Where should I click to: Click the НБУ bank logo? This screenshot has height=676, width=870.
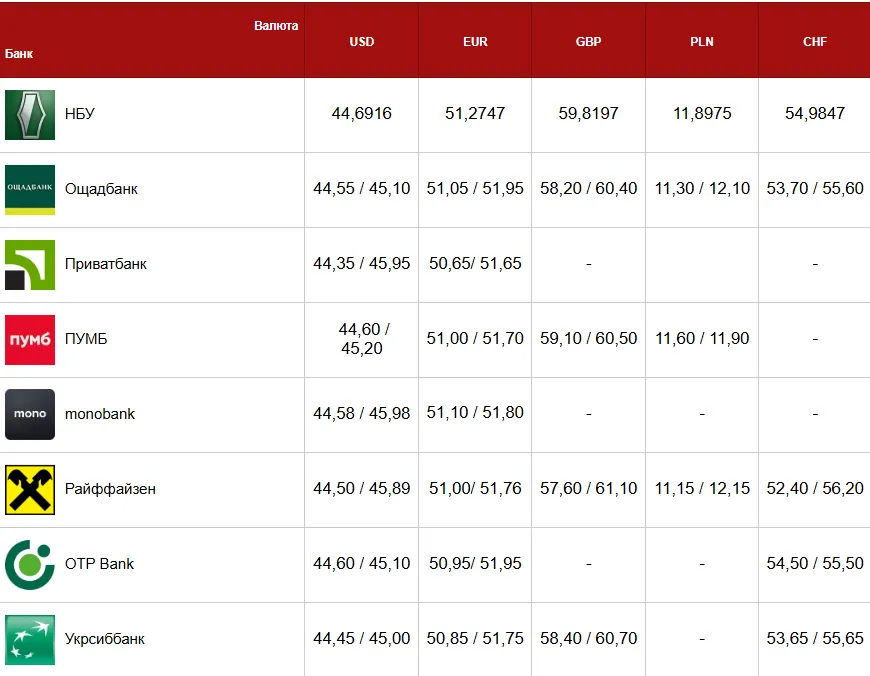30,115
